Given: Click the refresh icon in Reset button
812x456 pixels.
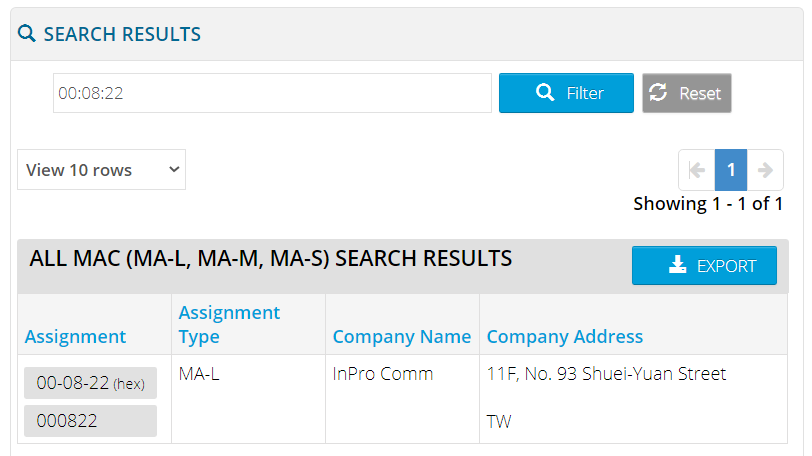Looking at the screenshot, I should point(658,93).
